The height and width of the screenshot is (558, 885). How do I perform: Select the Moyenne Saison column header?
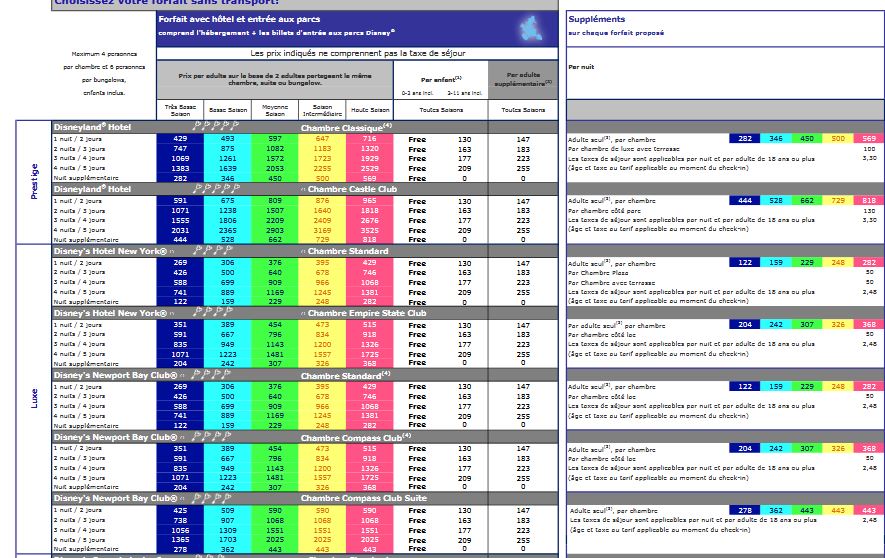point(275,110)
